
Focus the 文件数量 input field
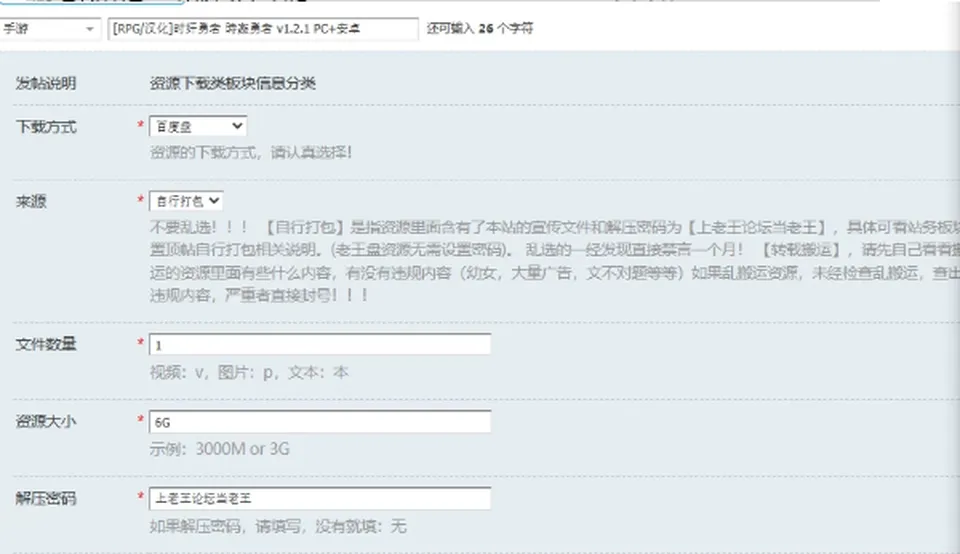coord(320,345)
